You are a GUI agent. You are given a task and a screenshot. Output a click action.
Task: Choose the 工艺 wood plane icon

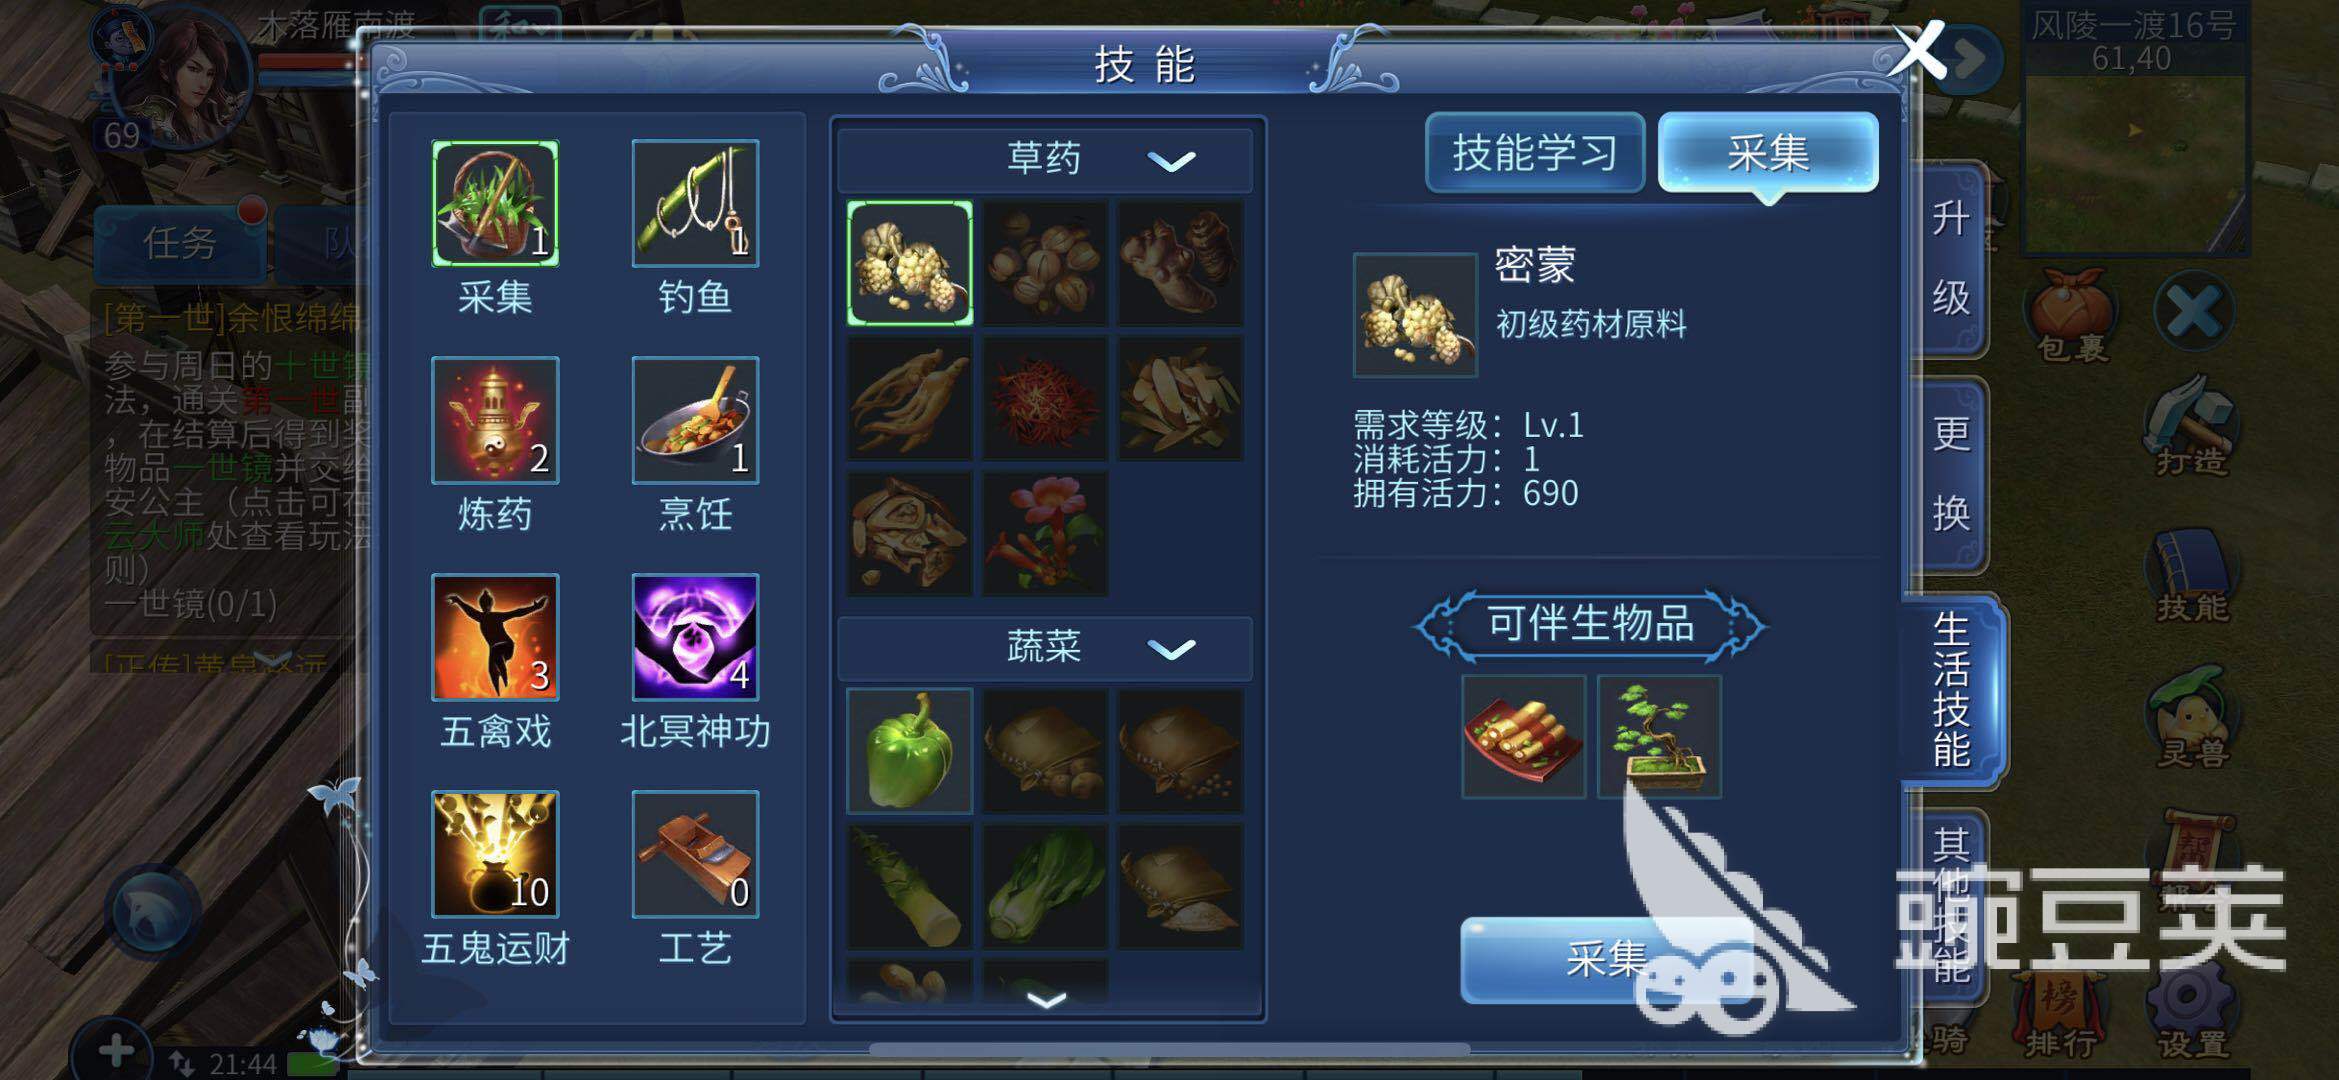pyautogui.click(x=695, y=854)
